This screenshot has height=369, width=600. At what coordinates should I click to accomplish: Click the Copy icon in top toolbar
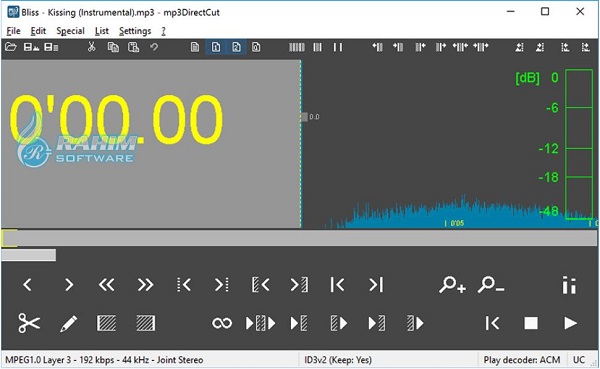[113, 47]
